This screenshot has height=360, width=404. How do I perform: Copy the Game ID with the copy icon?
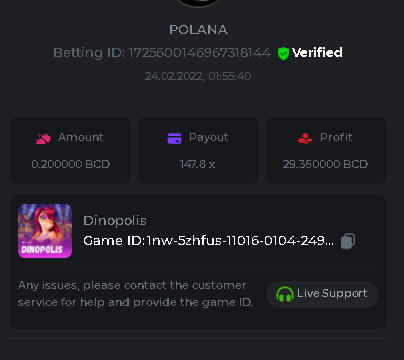(x=348, y=241)
